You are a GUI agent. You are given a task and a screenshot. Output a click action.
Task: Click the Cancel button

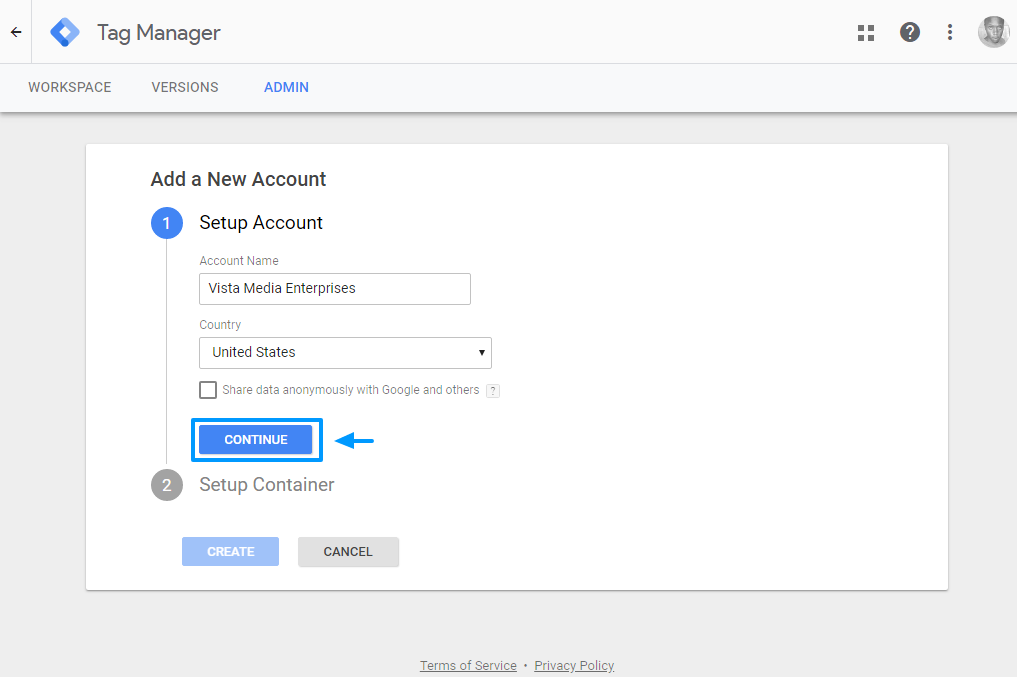(x=348, y=552)
